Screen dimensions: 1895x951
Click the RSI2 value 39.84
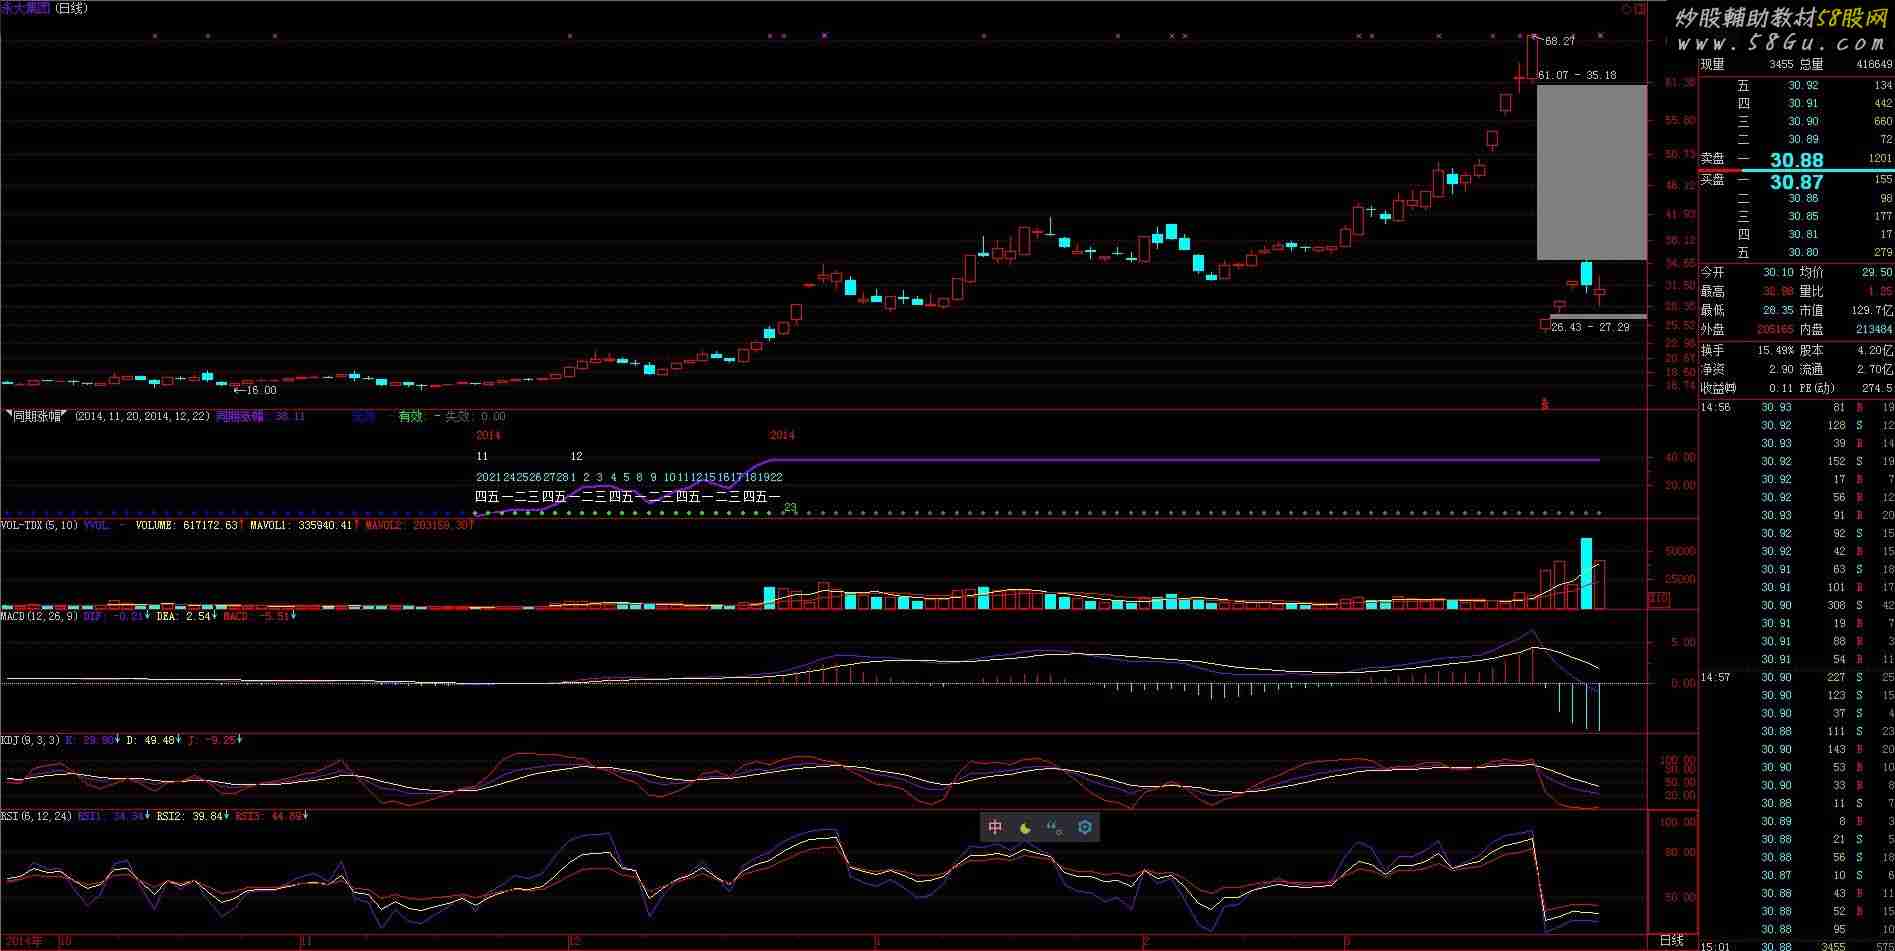(x=207, y=816)
